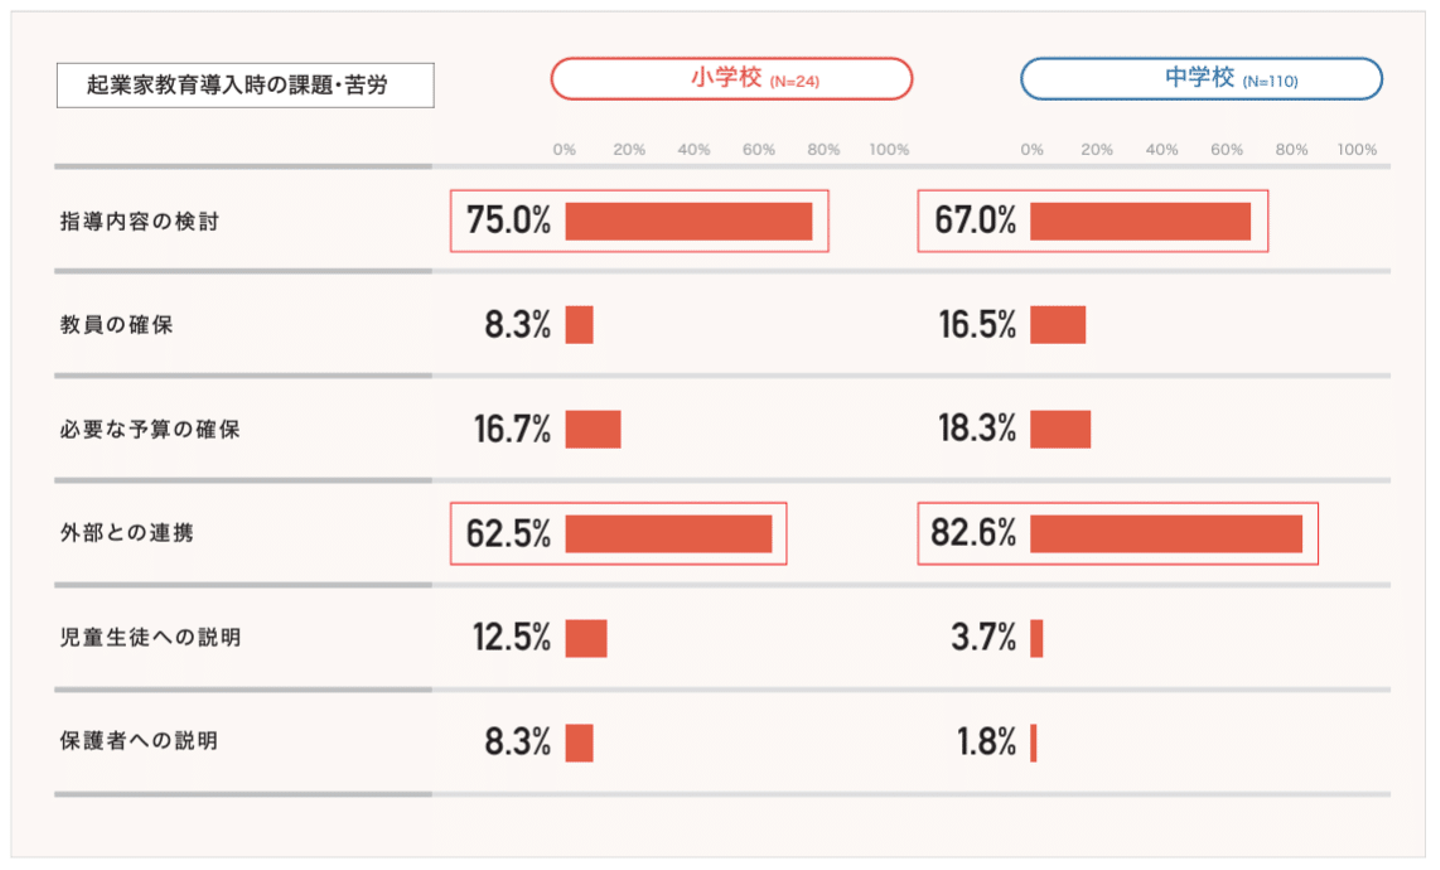This screenshot has height=870, width=1440.
Task: Click the junior high 67.0% bar
Action: [x=1140, y=221]
